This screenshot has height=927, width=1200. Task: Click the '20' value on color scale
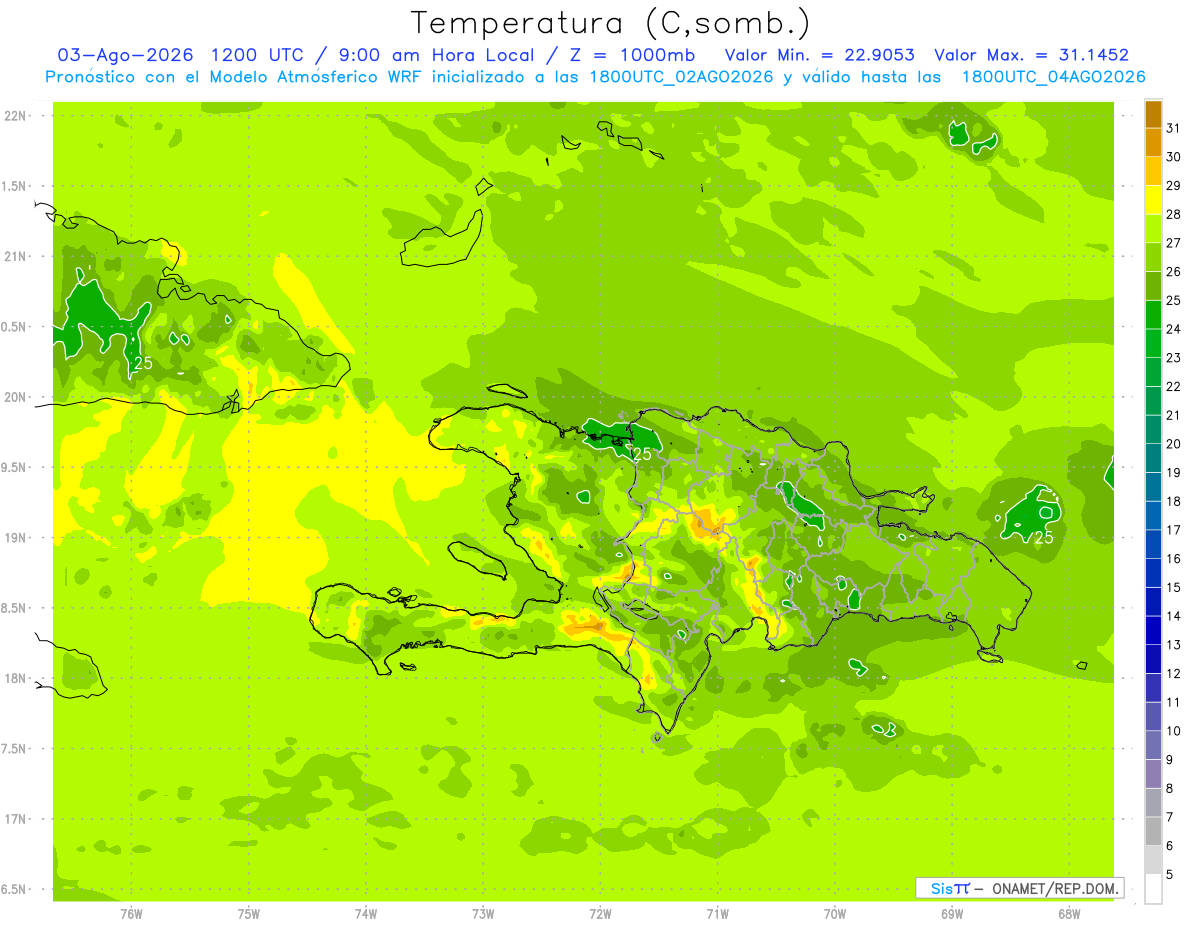tap(1174, 444)
